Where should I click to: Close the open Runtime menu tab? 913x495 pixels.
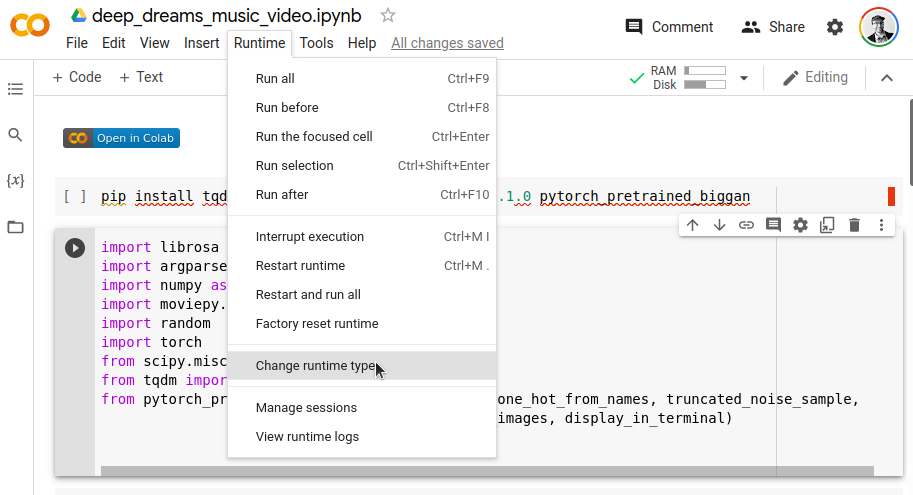260,43
